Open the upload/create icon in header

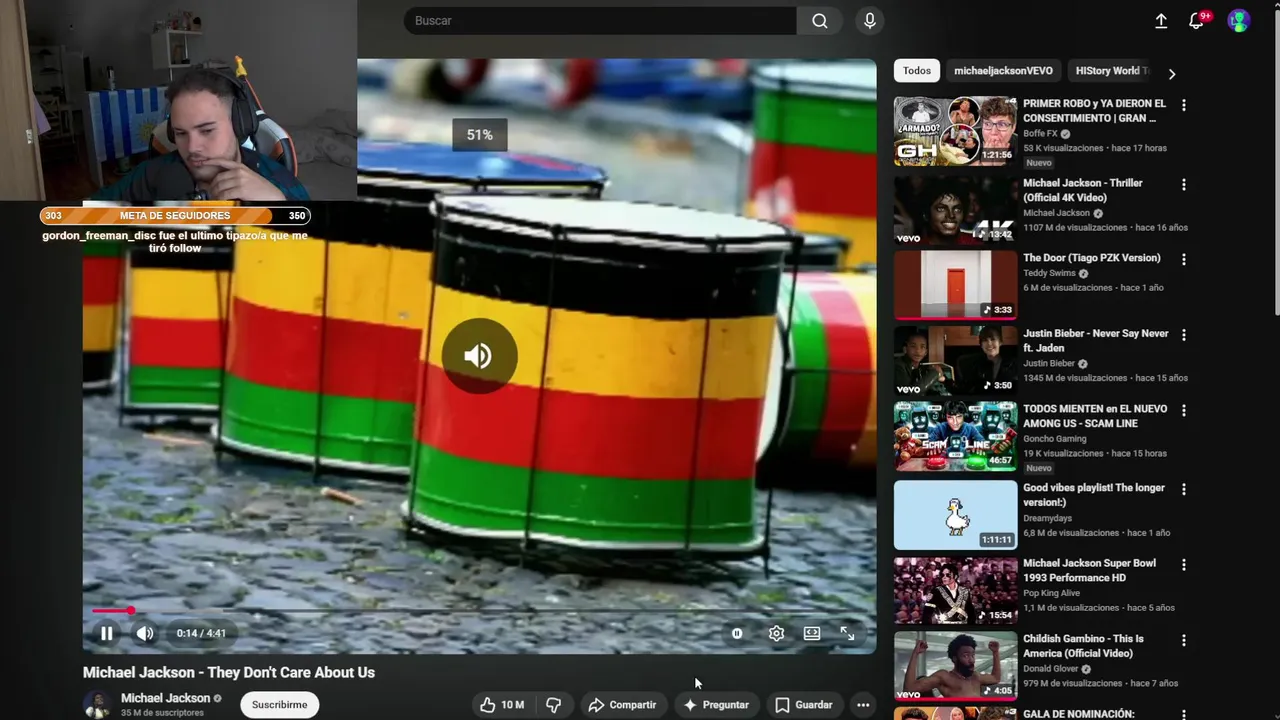1161,21
